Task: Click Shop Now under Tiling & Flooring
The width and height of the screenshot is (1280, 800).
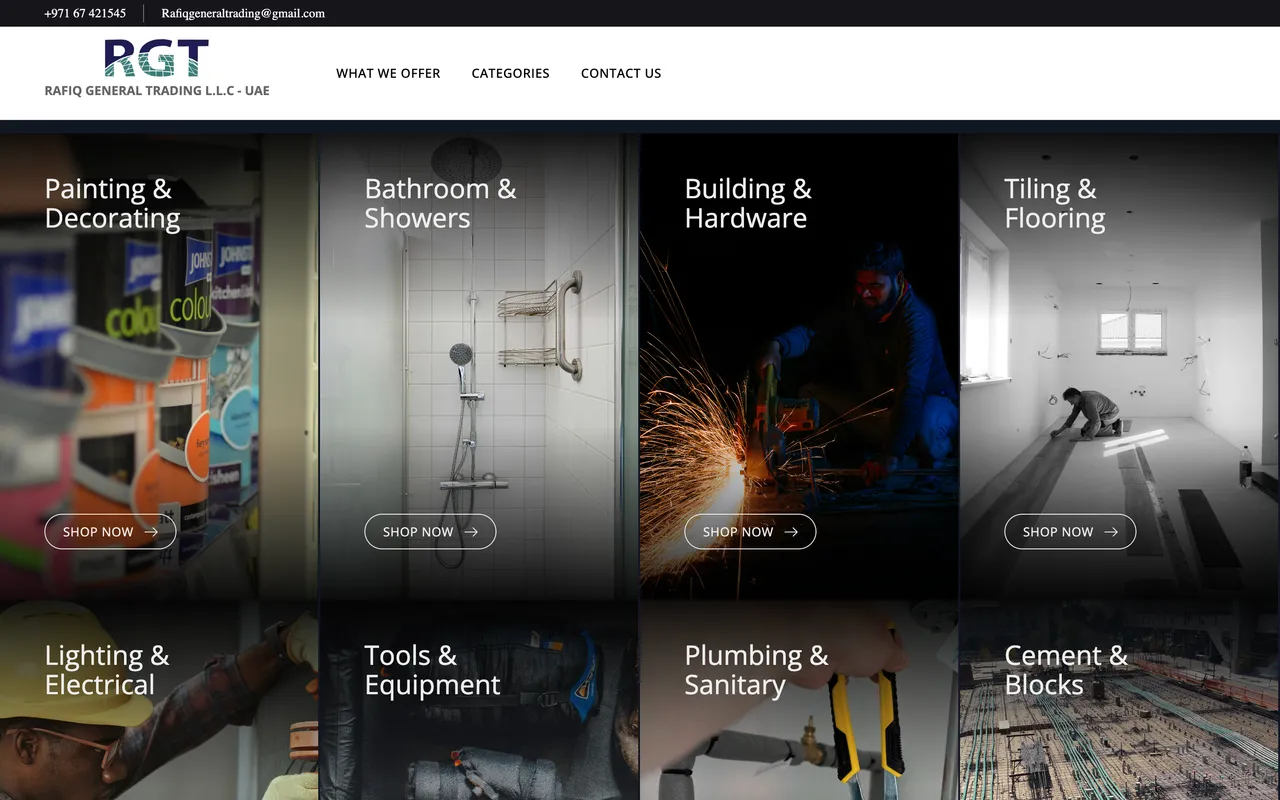Action: click(1070, 532)
